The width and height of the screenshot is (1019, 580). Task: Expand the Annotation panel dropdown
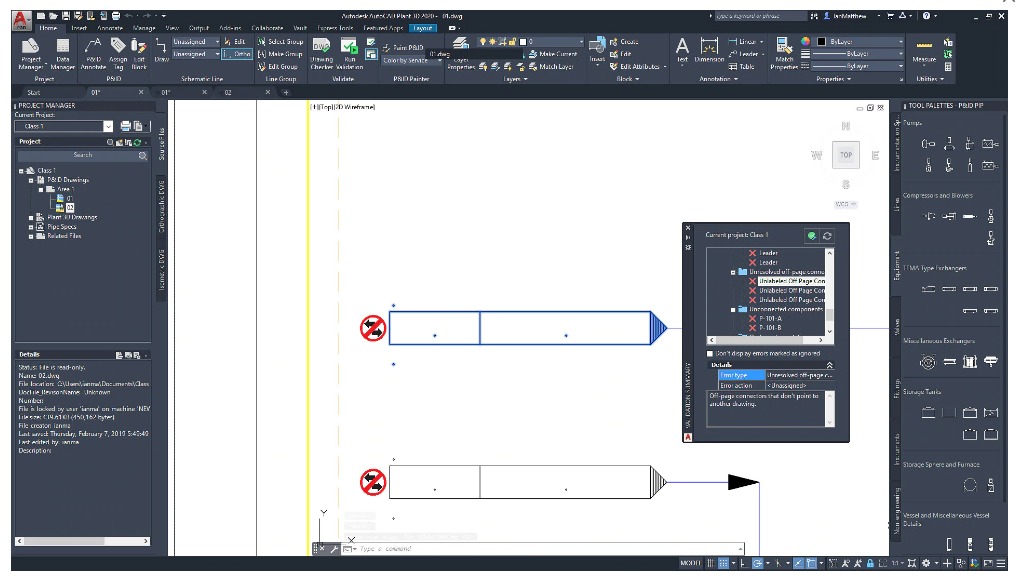(717, 79)
